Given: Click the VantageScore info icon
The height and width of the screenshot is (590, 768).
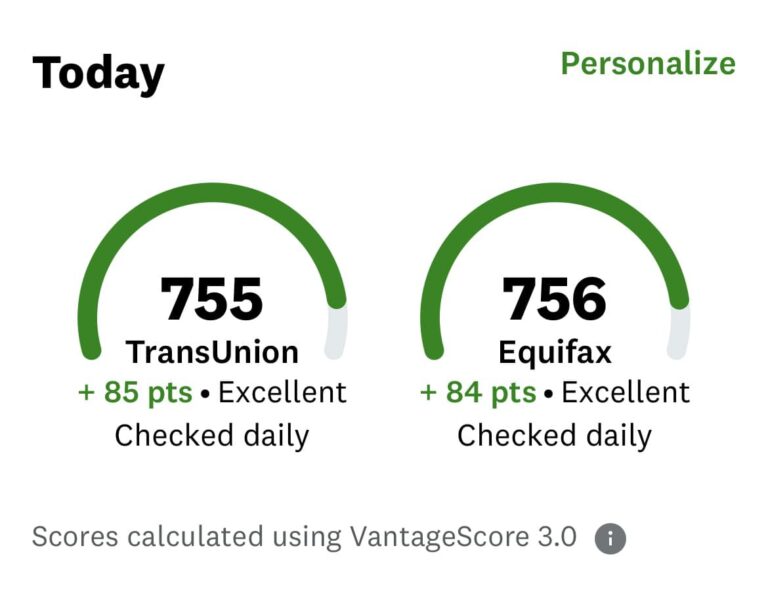Looking at the screenshot, I should coord(610,539).
